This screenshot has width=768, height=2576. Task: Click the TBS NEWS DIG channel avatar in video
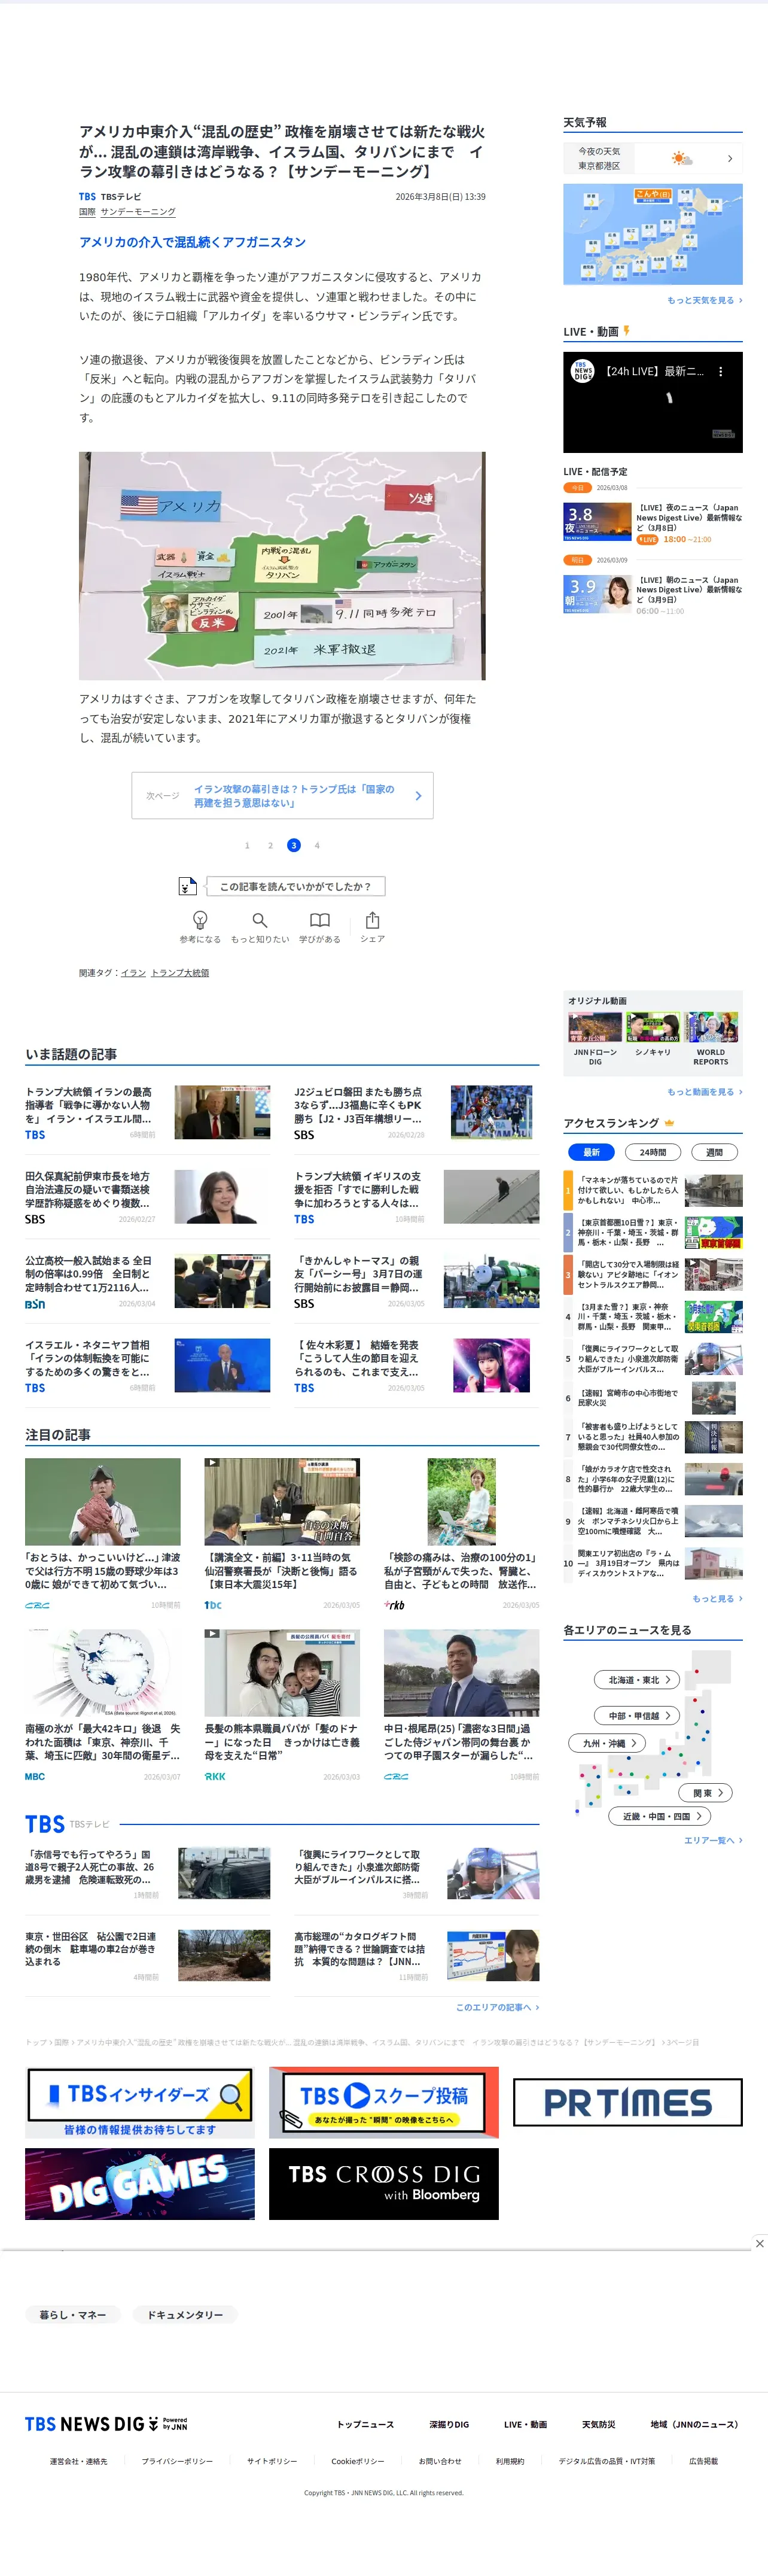coord(582,371)
